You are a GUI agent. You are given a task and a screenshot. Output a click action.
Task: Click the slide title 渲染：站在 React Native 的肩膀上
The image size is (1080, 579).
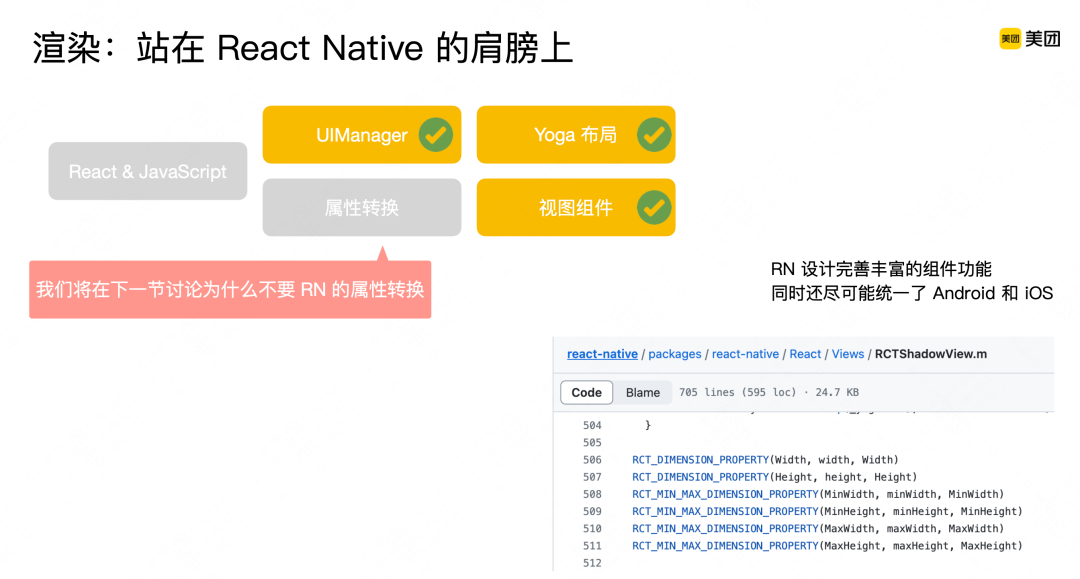click(303, 48)
